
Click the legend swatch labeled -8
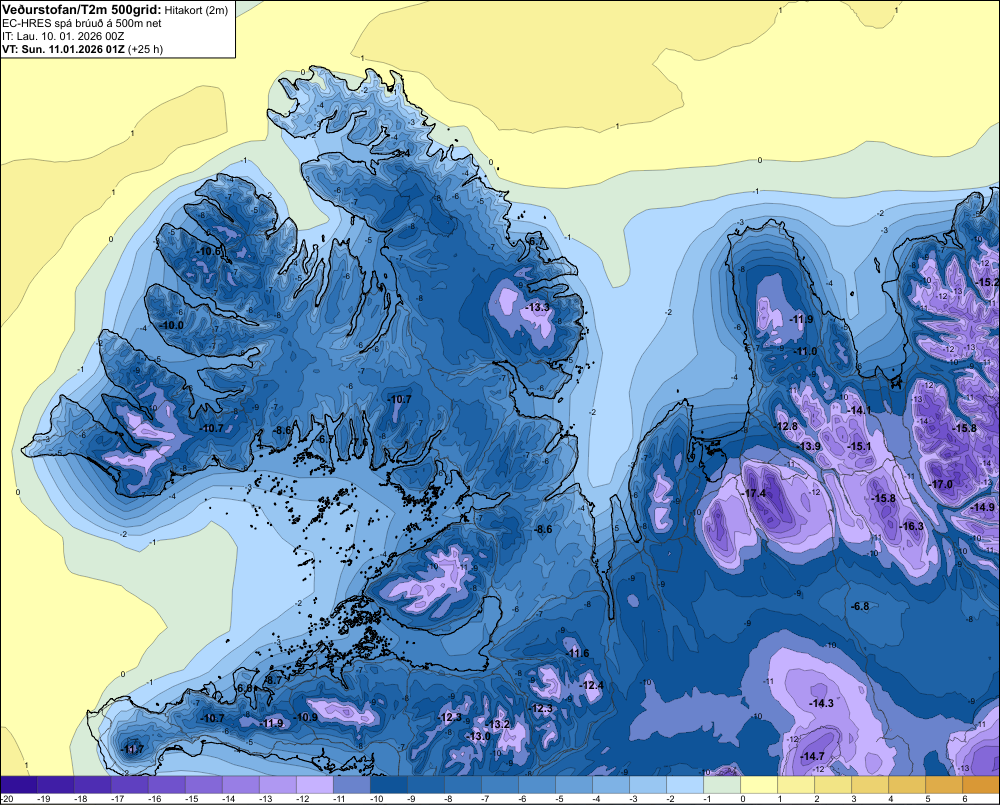click(x=463, y=785)
